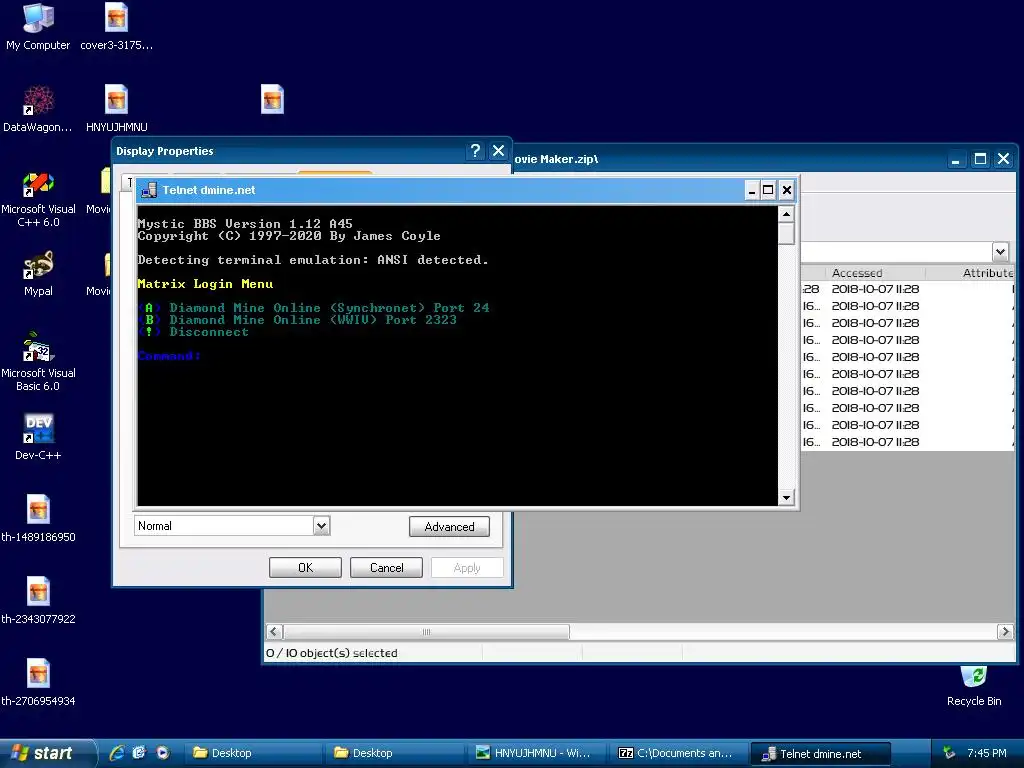Launch Windows Media Player from Quick Launch
This screenshot has width=1024, height=768.
162,753
